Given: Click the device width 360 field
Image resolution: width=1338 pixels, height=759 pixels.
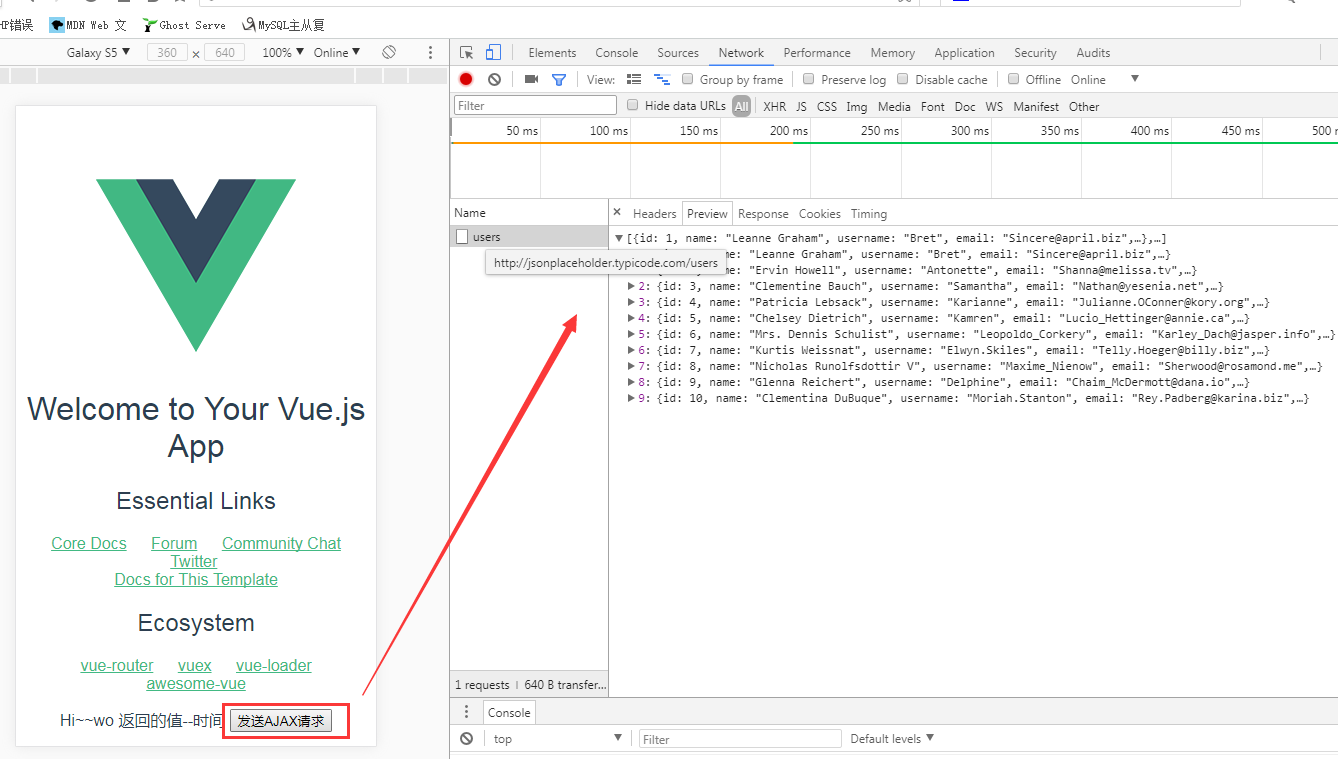Looking at the screenshot, I should tap(167, 52).
